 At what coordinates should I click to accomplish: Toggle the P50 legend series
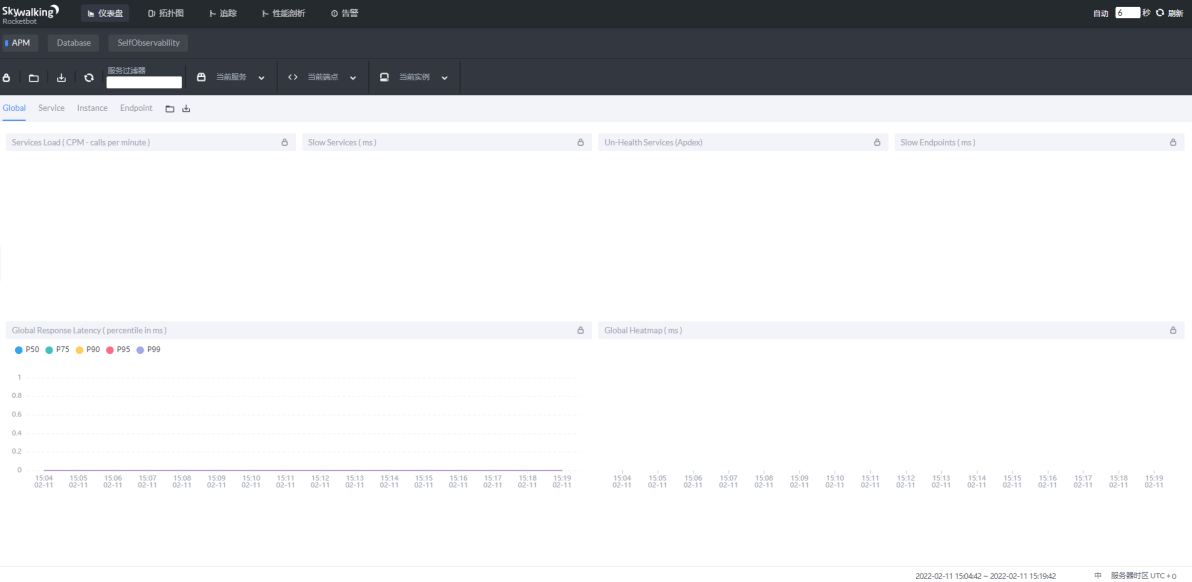(27, 350)
